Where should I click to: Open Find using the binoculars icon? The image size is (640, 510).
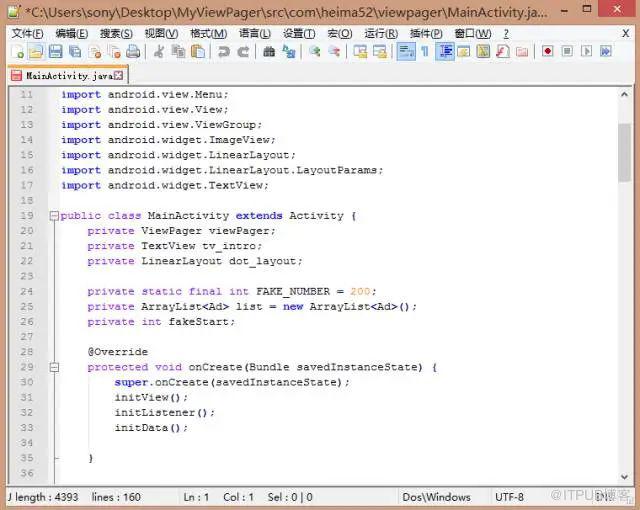[269, 52]
